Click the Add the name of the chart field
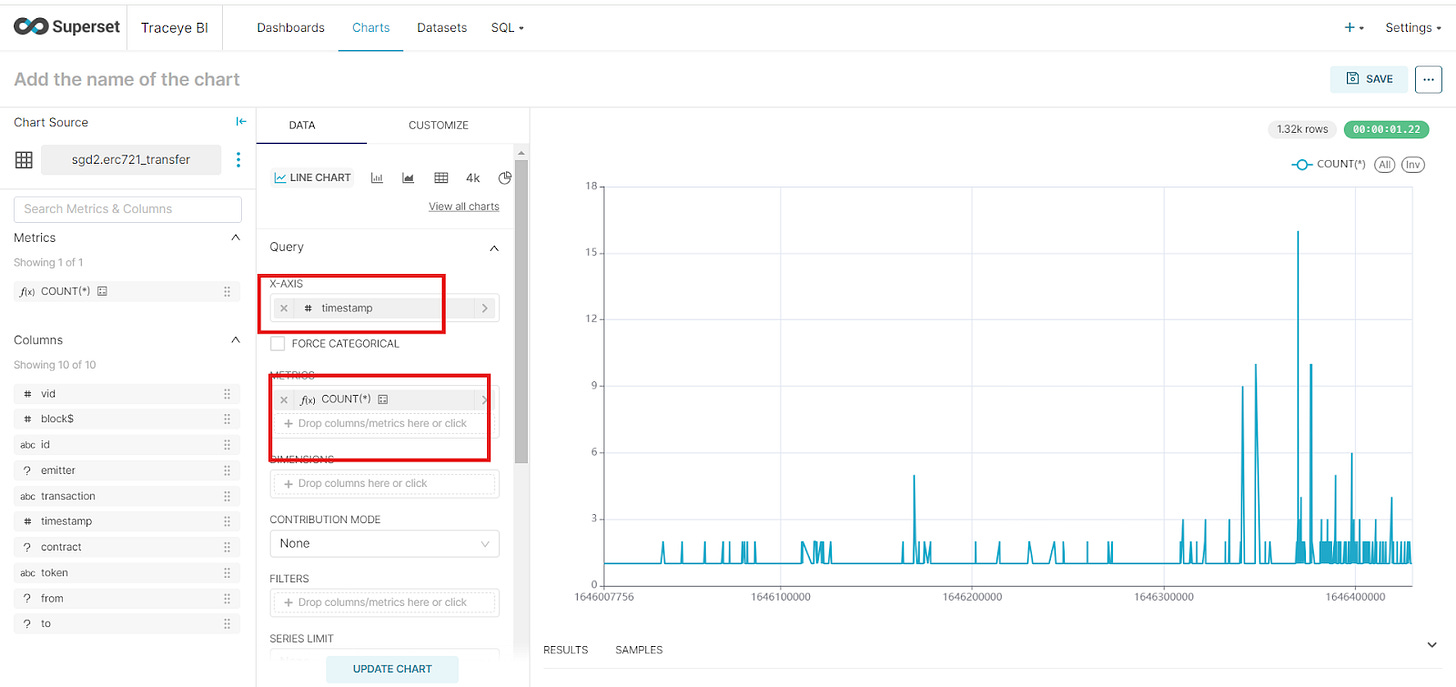1456x687 pixels. pos(127,79)
